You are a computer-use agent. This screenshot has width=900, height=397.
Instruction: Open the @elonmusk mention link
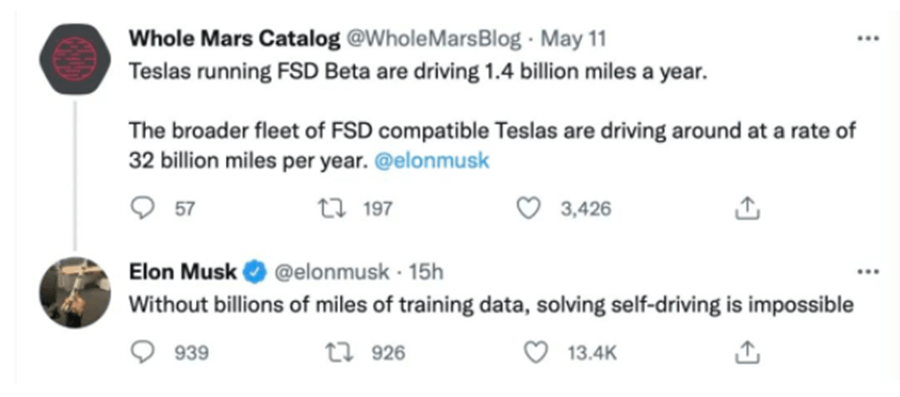point(432,161)
